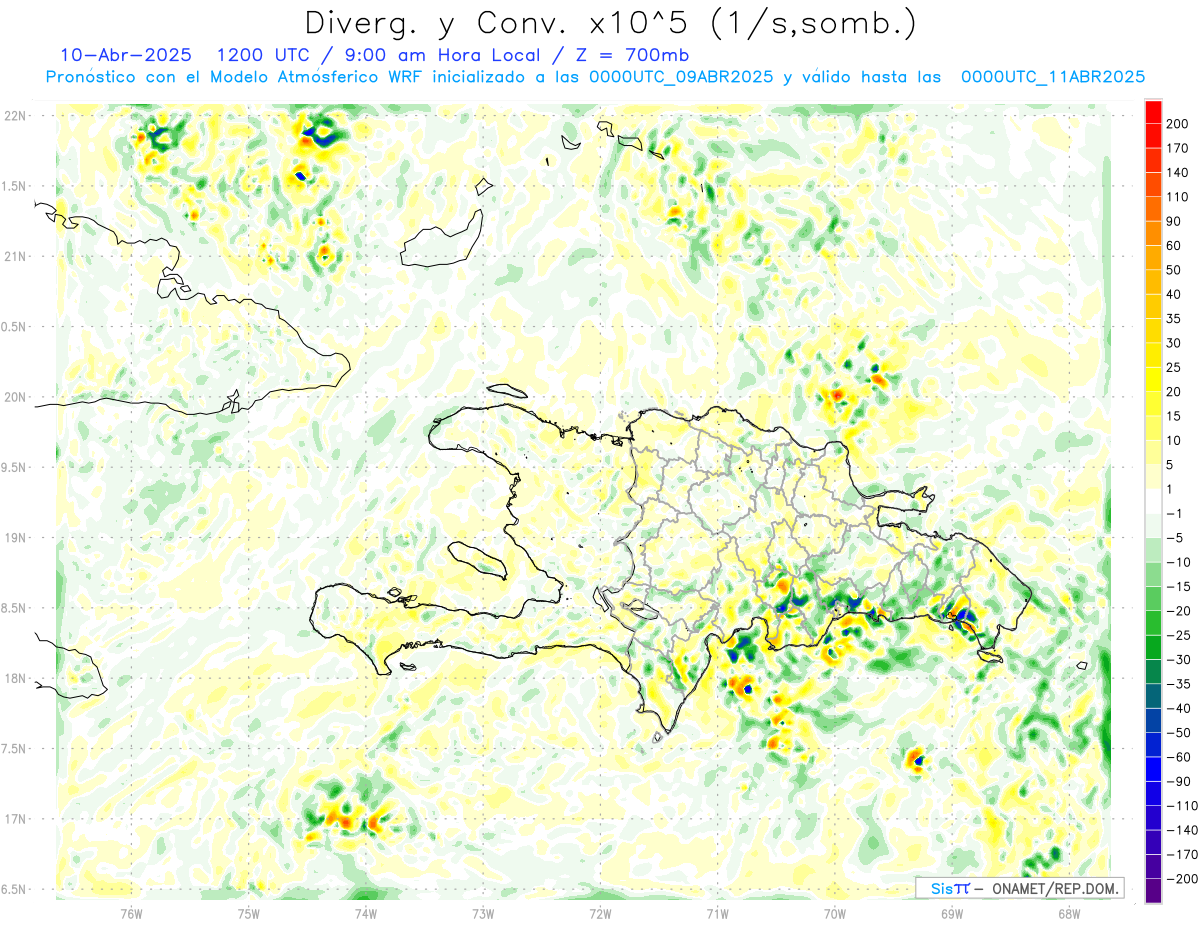Click the 69W longitude label
This screenshot has width=1200, height=927.
coord(952,912)
